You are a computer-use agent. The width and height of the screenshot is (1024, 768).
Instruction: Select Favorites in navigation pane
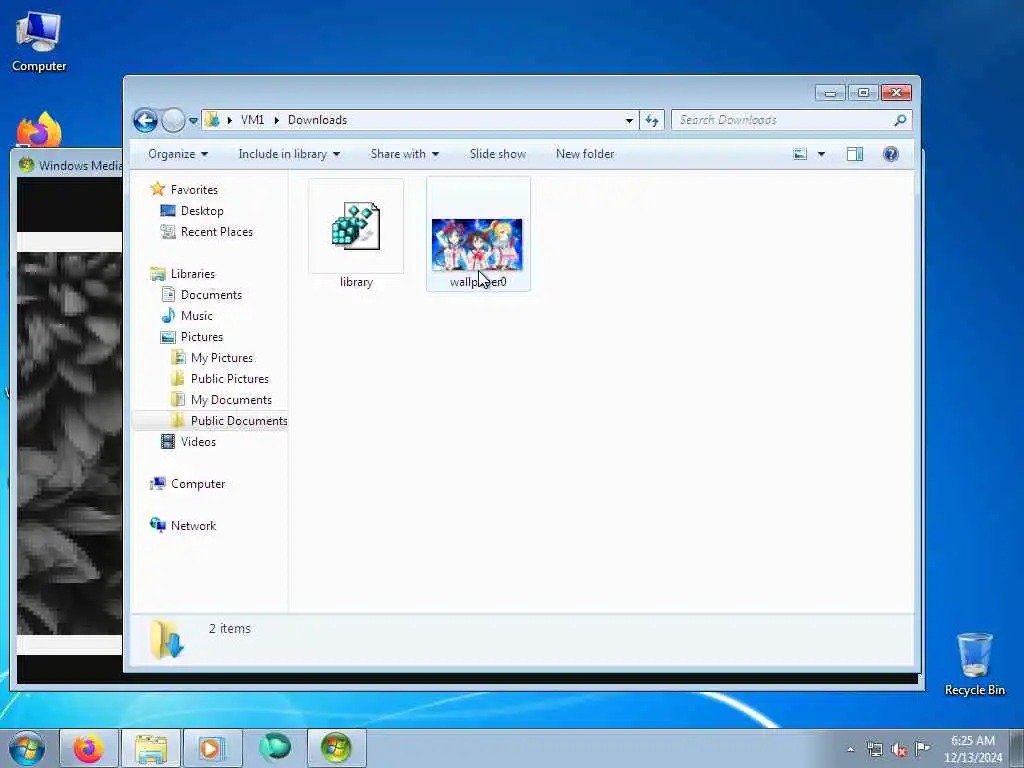tap(194, 190)
